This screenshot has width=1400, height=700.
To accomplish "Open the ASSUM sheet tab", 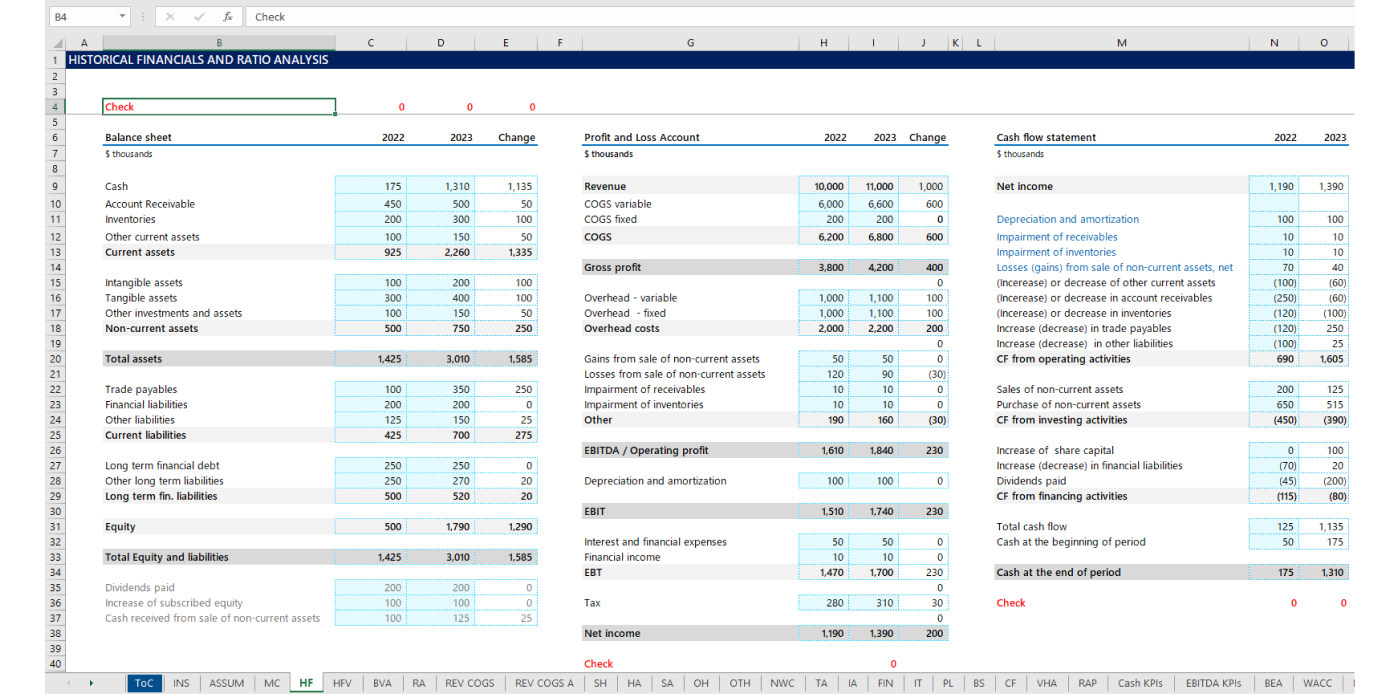I will [226, 683].
